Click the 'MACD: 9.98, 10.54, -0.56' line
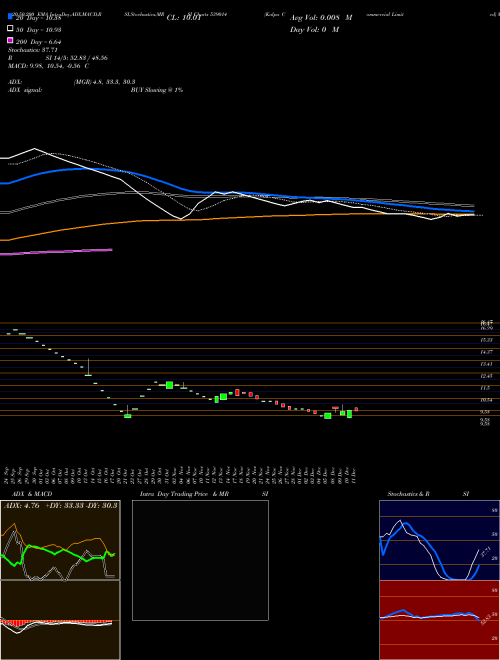The image size is (500, 660). (48, 66)
